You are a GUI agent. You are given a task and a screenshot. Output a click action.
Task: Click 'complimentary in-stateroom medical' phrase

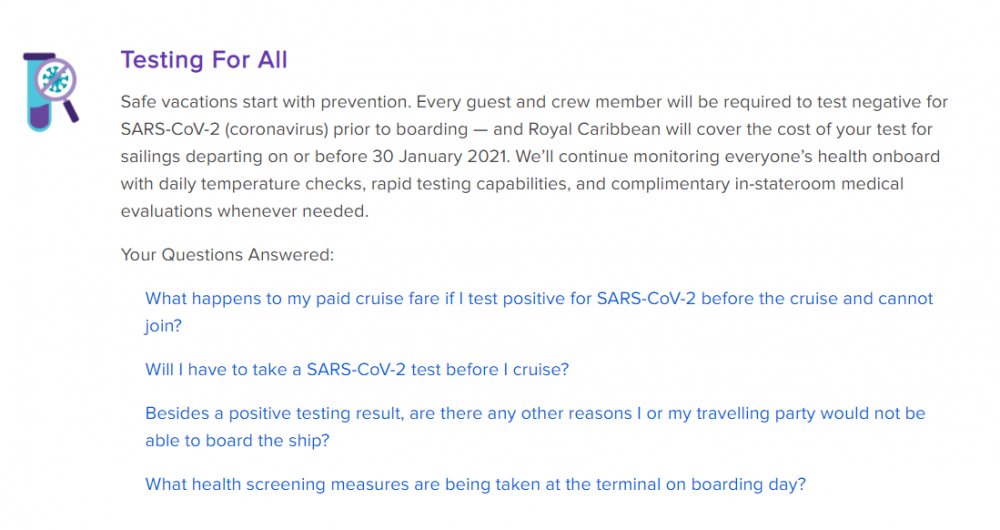coord(757,184)
